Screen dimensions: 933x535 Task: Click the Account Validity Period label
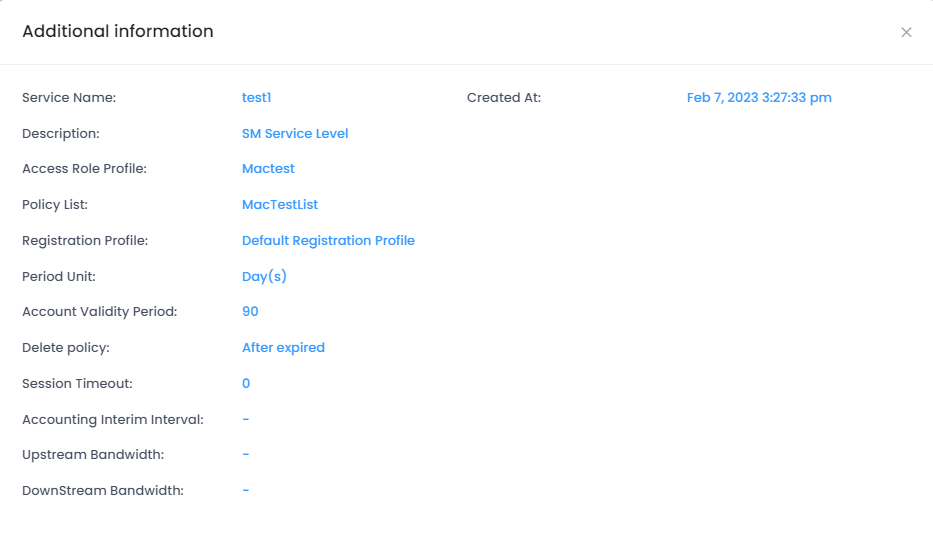tap(99, 312)
